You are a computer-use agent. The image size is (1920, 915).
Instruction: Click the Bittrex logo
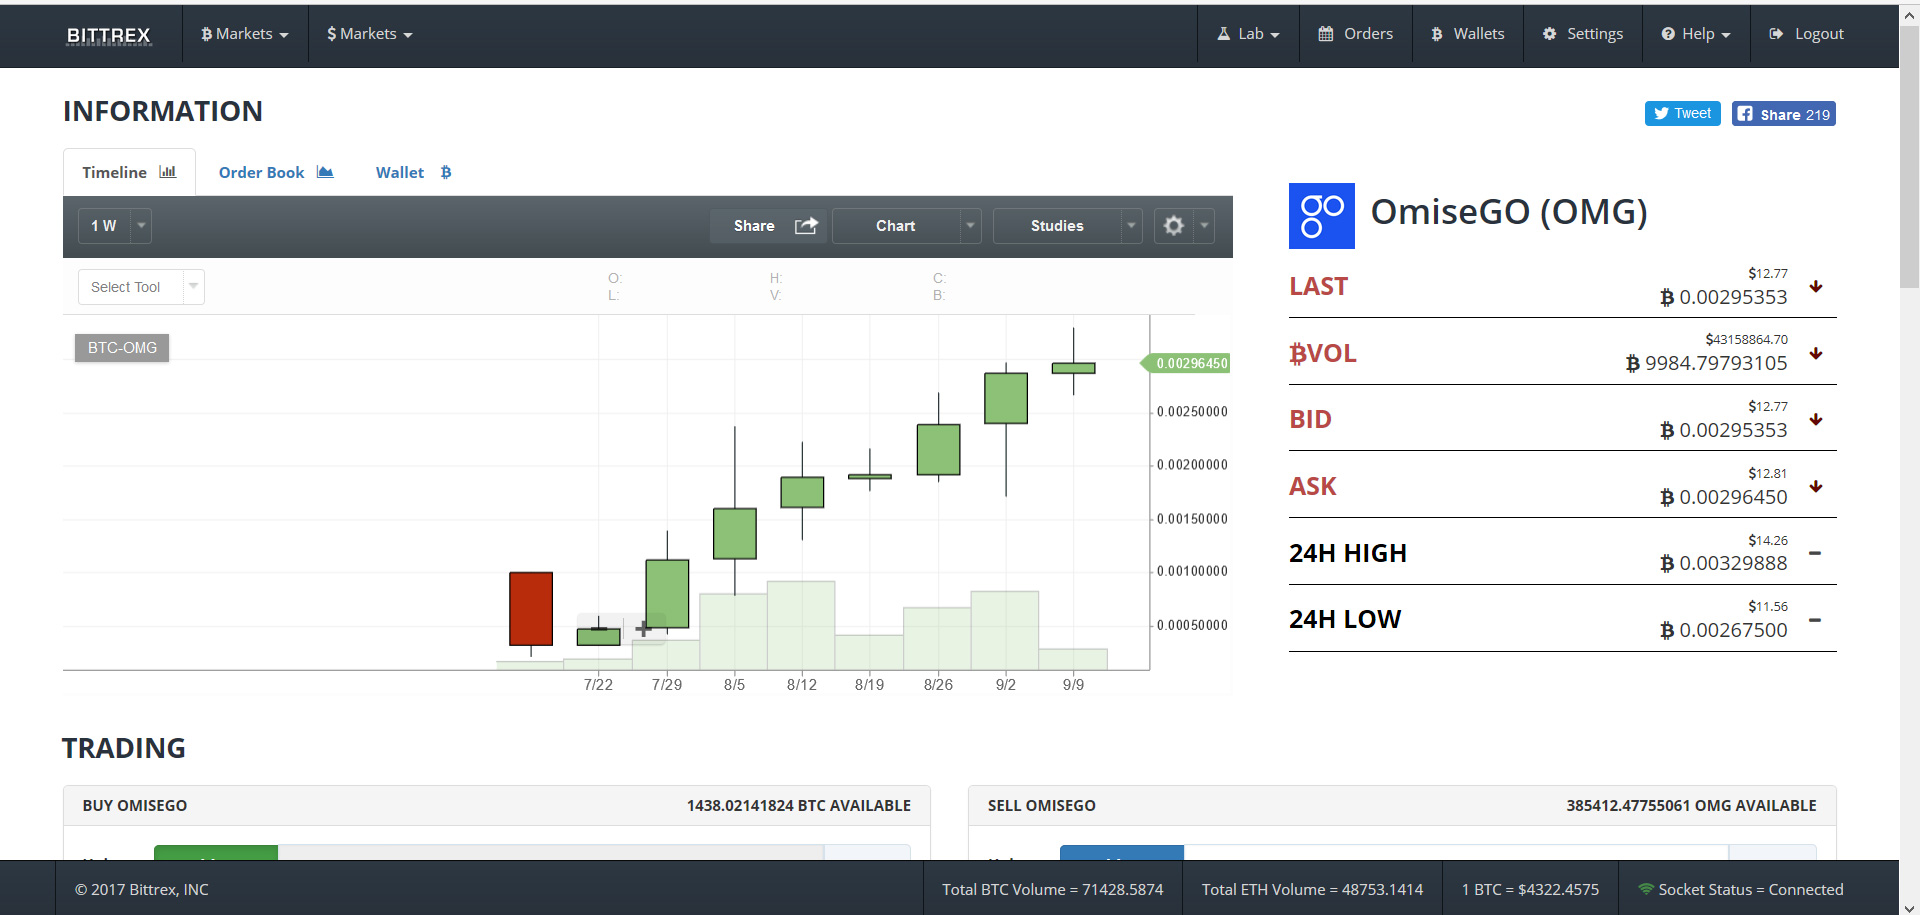pyautogui.click(x=108, y=35)
